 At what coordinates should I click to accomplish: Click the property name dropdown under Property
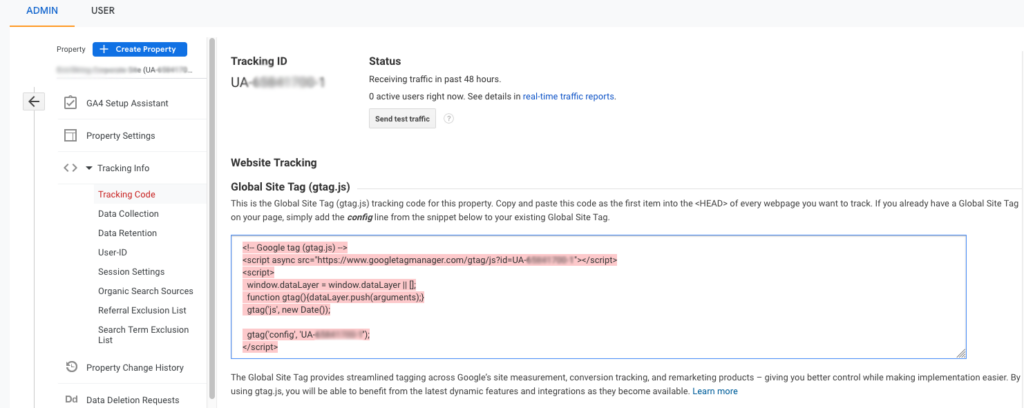(x=124, y=69)
